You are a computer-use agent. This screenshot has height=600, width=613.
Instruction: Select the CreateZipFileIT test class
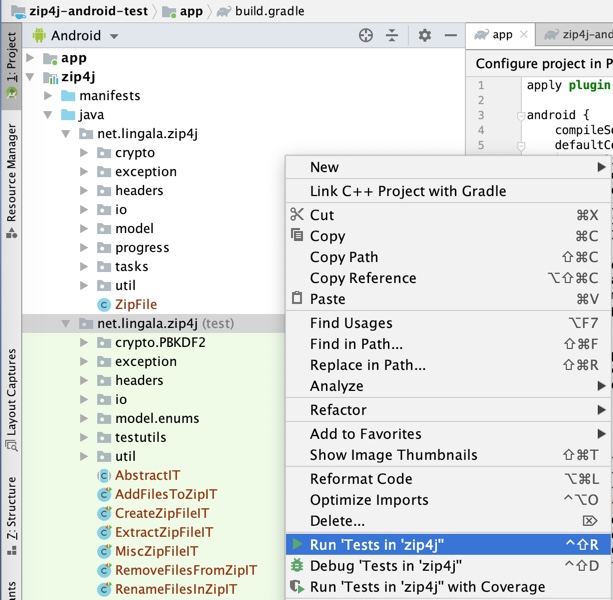pyautogui.click(x=153, y=513)
